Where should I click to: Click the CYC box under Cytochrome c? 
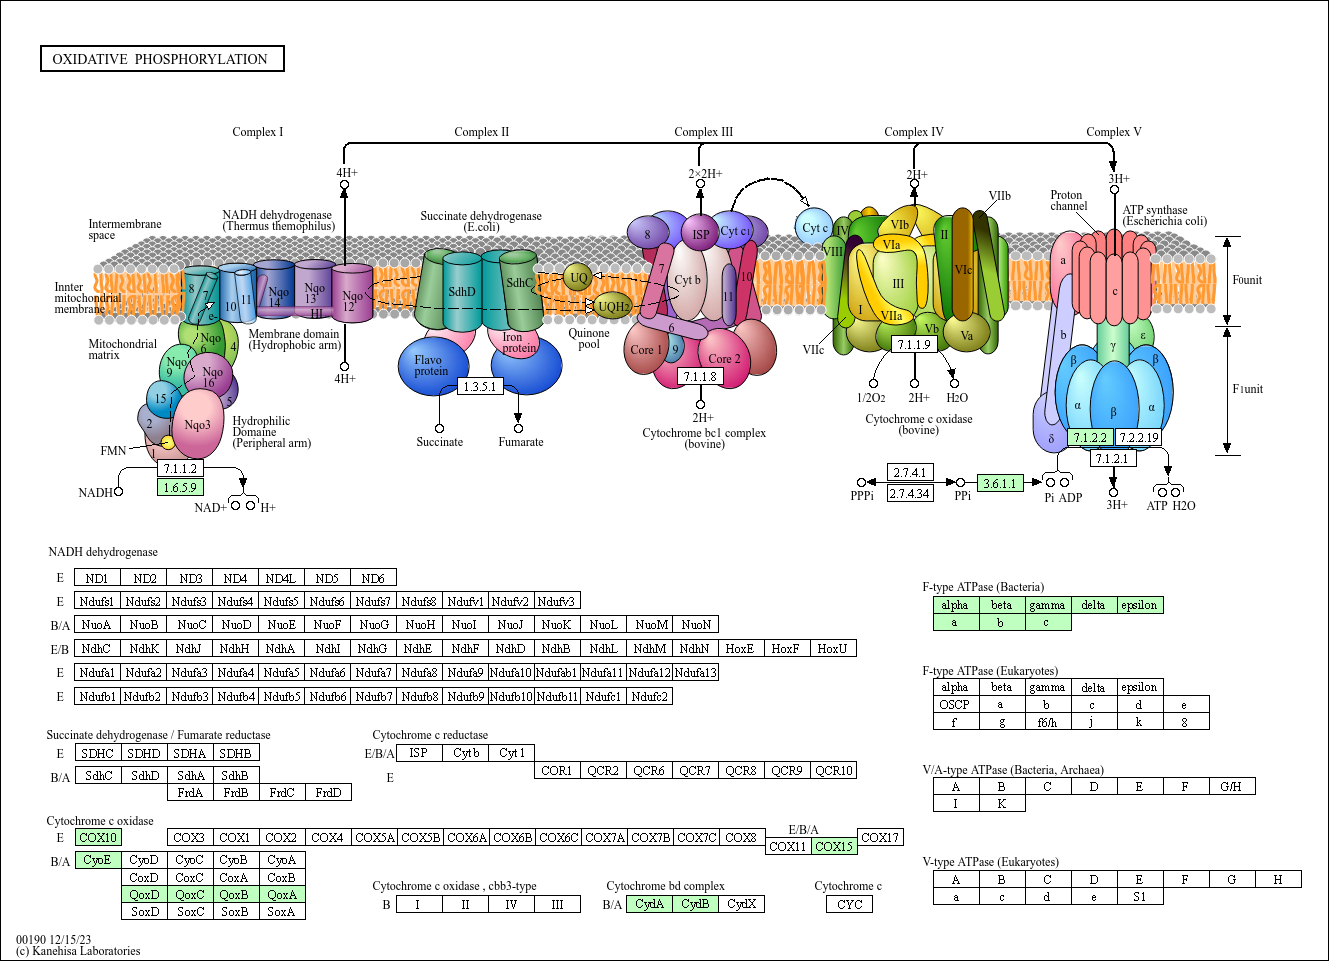849,903
